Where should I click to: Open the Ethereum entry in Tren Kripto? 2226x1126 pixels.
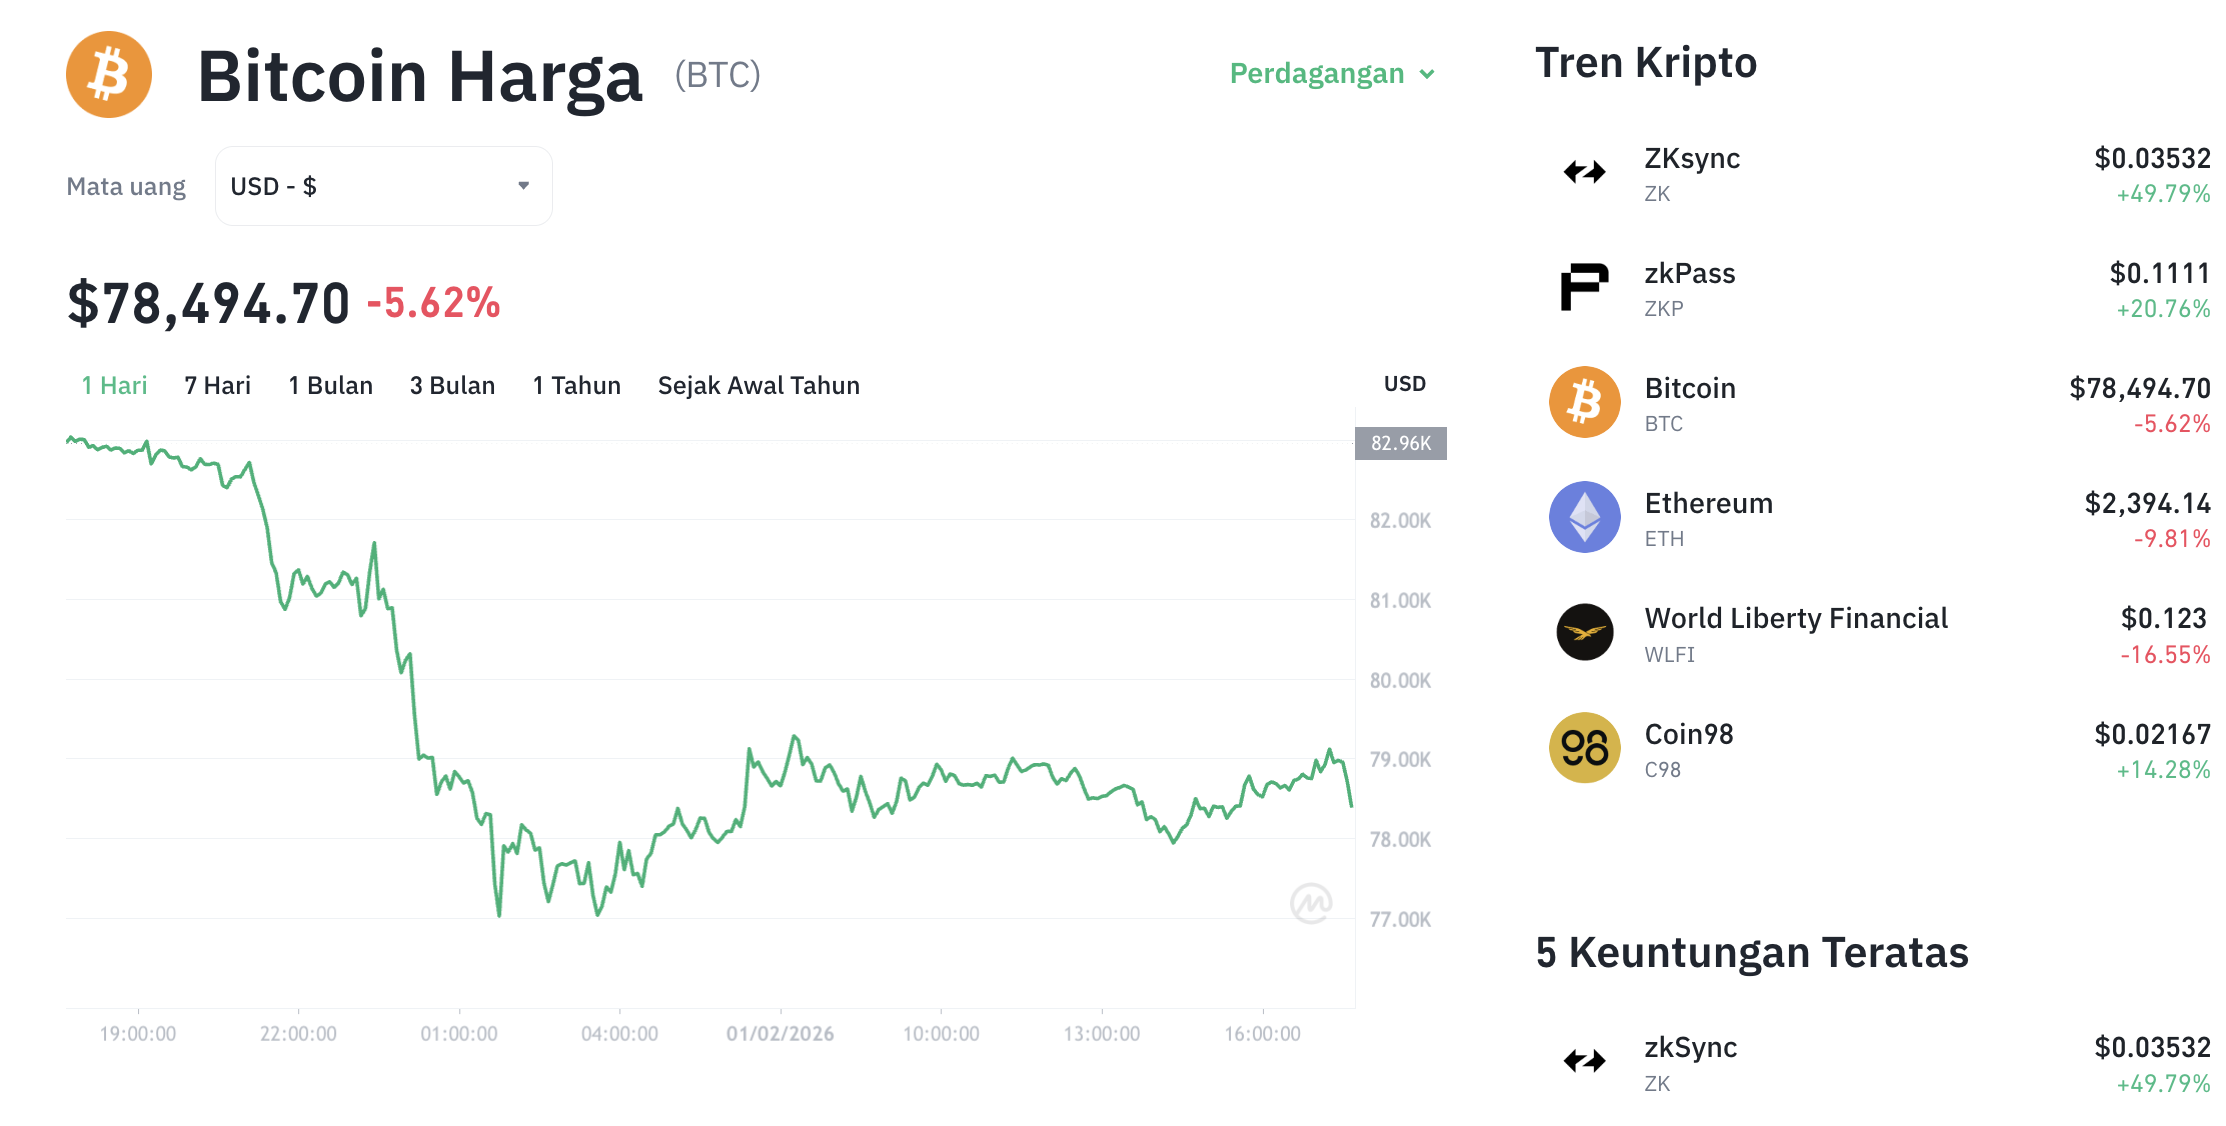pos(1708,503)
